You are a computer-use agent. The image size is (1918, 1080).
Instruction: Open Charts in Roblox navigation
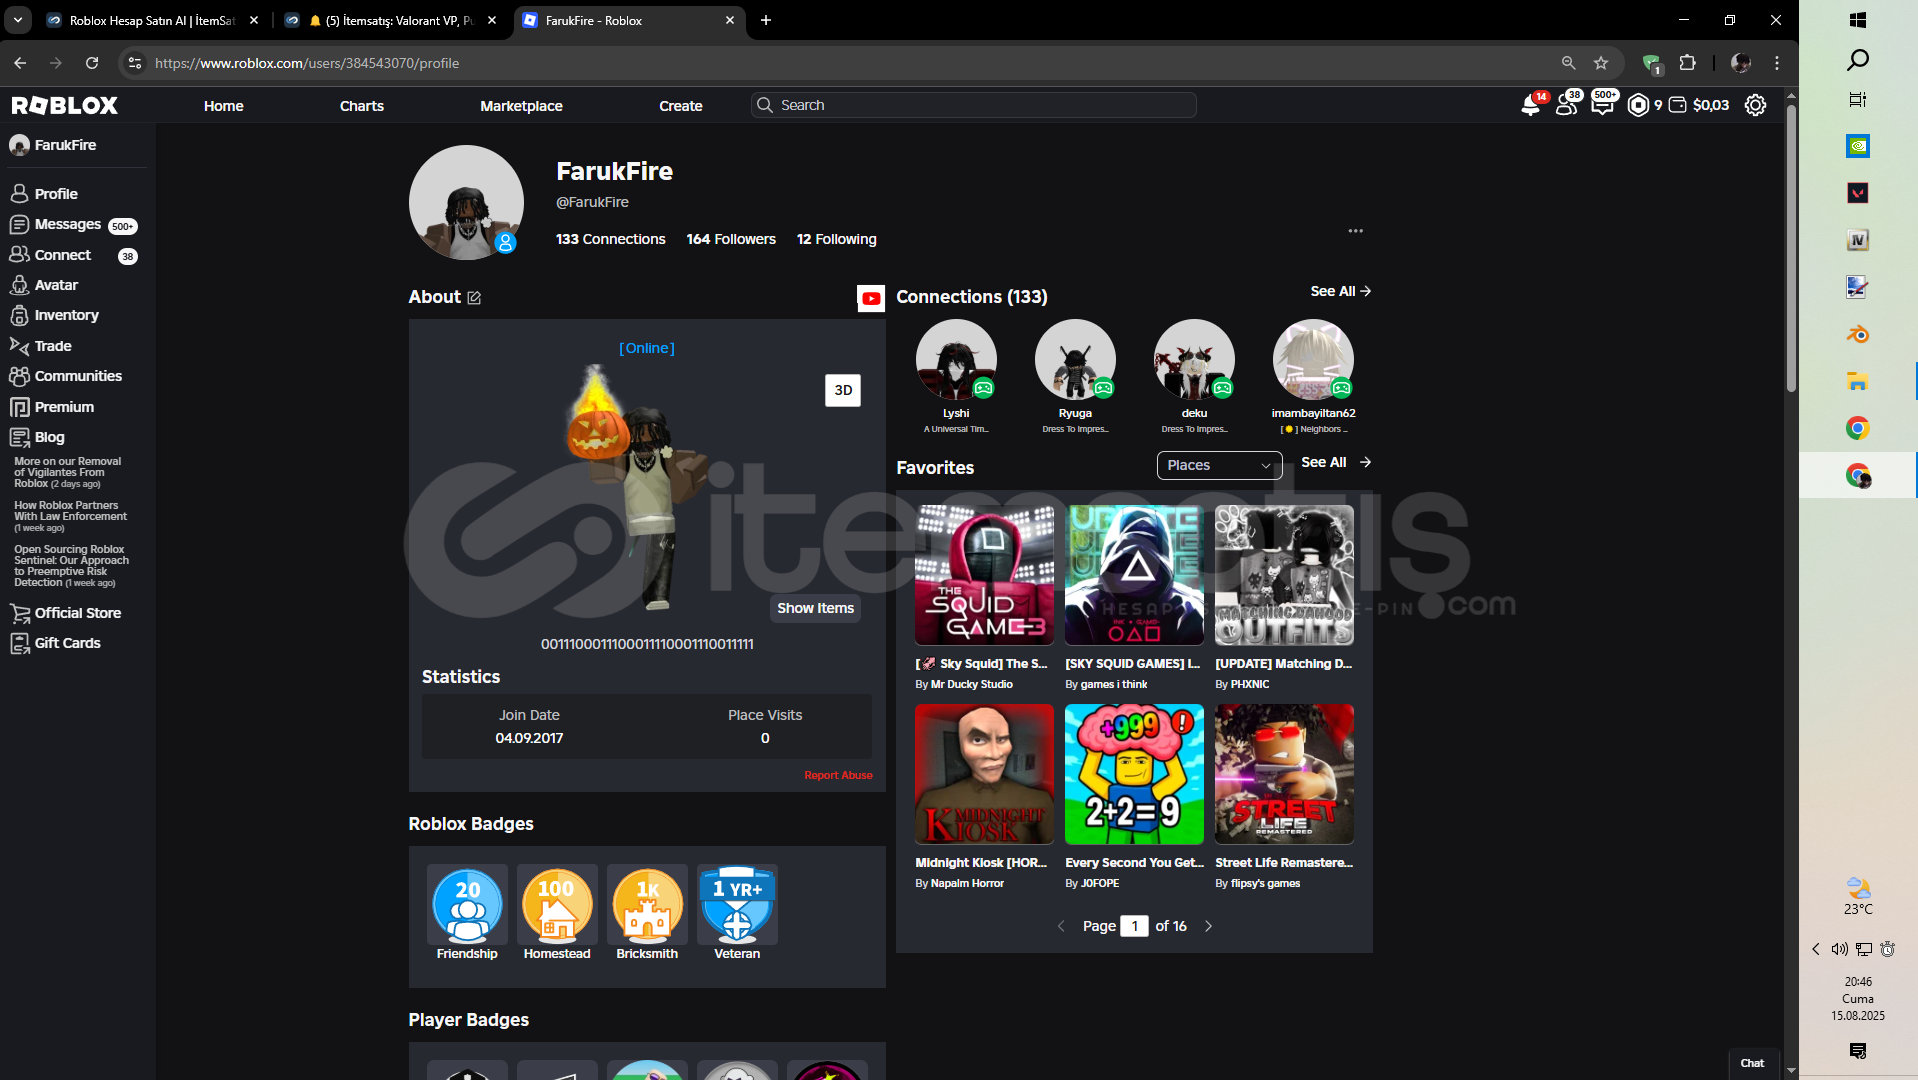(362, 106)
